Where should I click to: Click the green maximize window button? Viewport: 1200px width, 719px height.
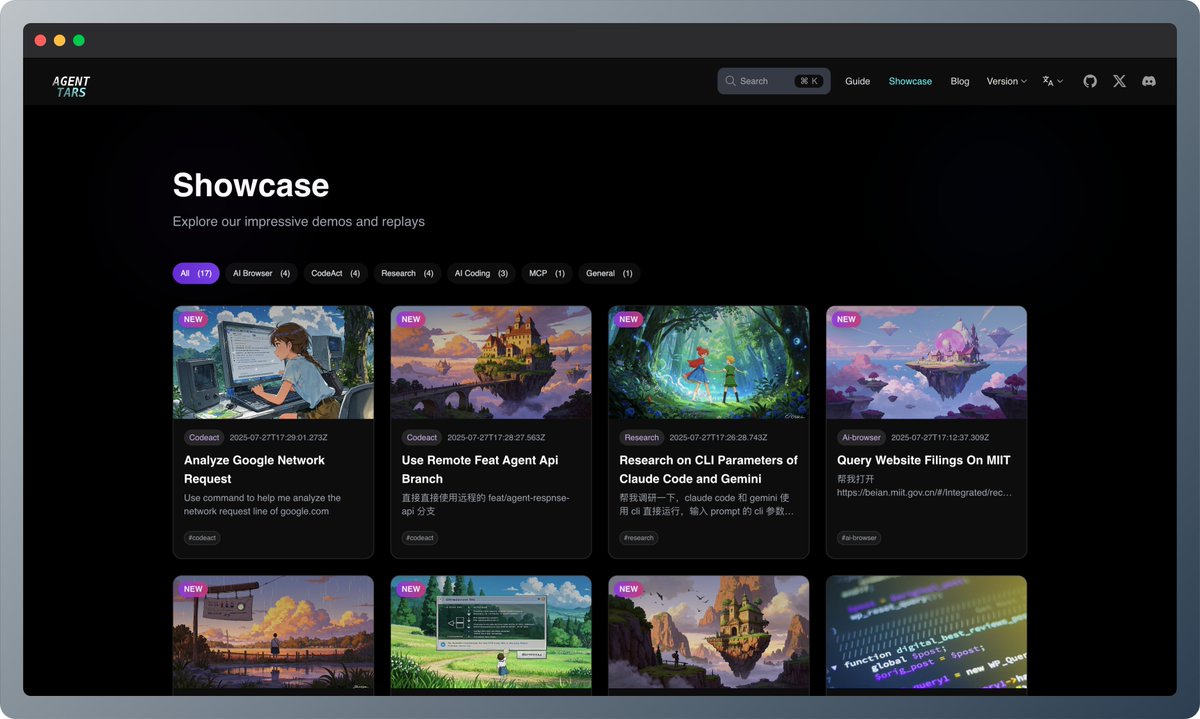click(78, 40)
